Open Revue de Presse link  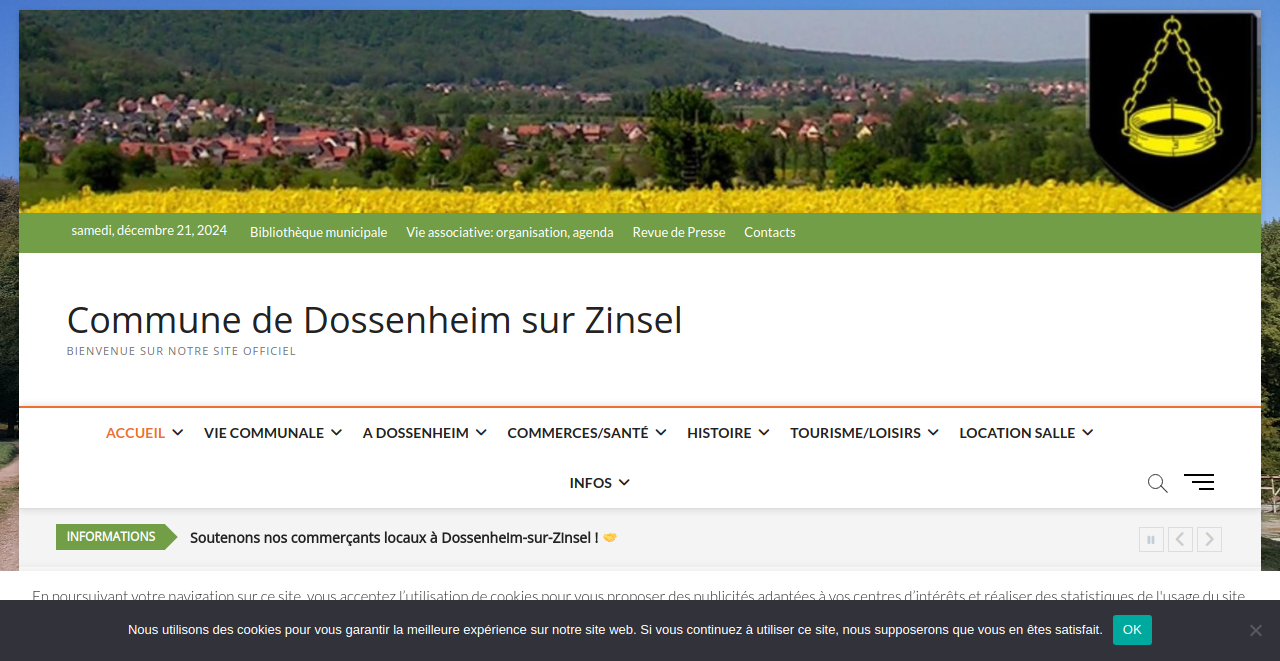pyautogui.click(x=679, y=232)
